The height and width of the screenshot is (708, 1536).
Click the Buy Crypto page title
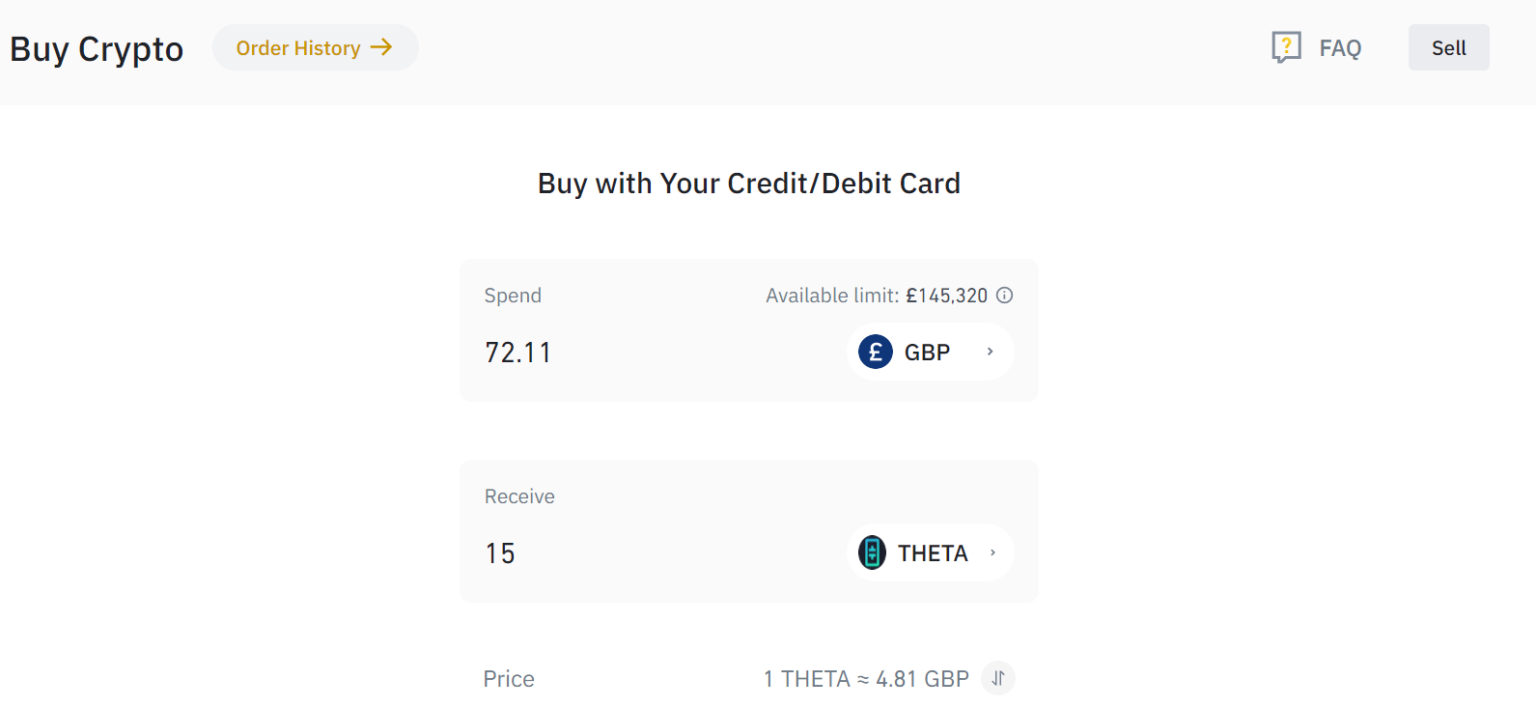[97, 49]
